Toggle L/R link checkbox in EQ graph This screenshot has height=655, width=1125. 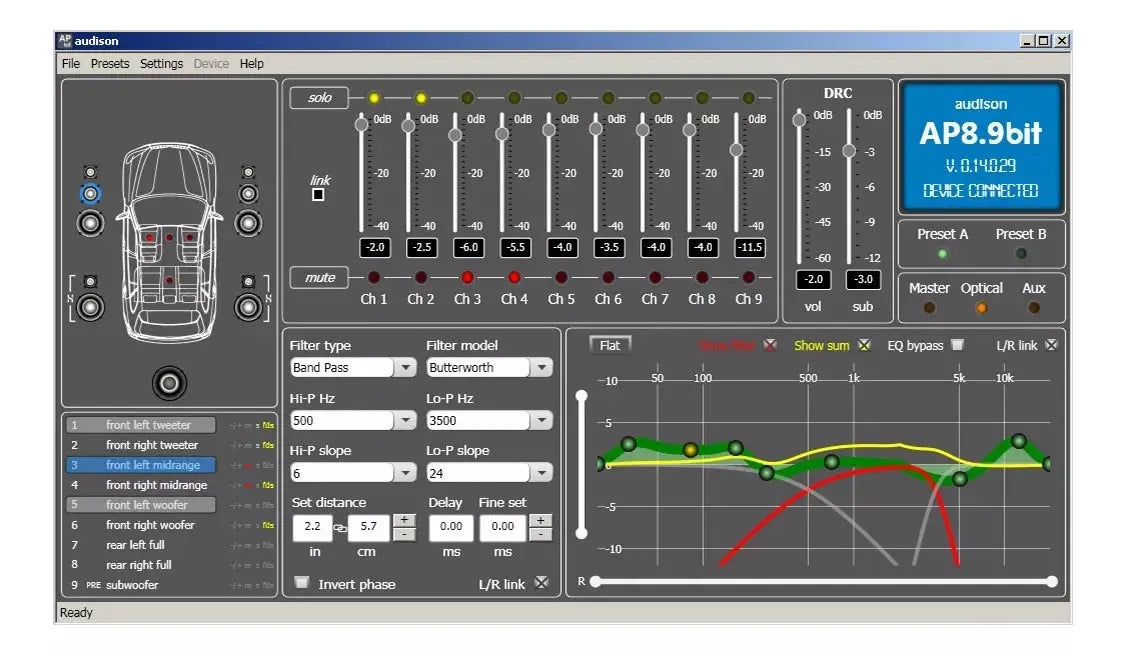(1051, 345)
